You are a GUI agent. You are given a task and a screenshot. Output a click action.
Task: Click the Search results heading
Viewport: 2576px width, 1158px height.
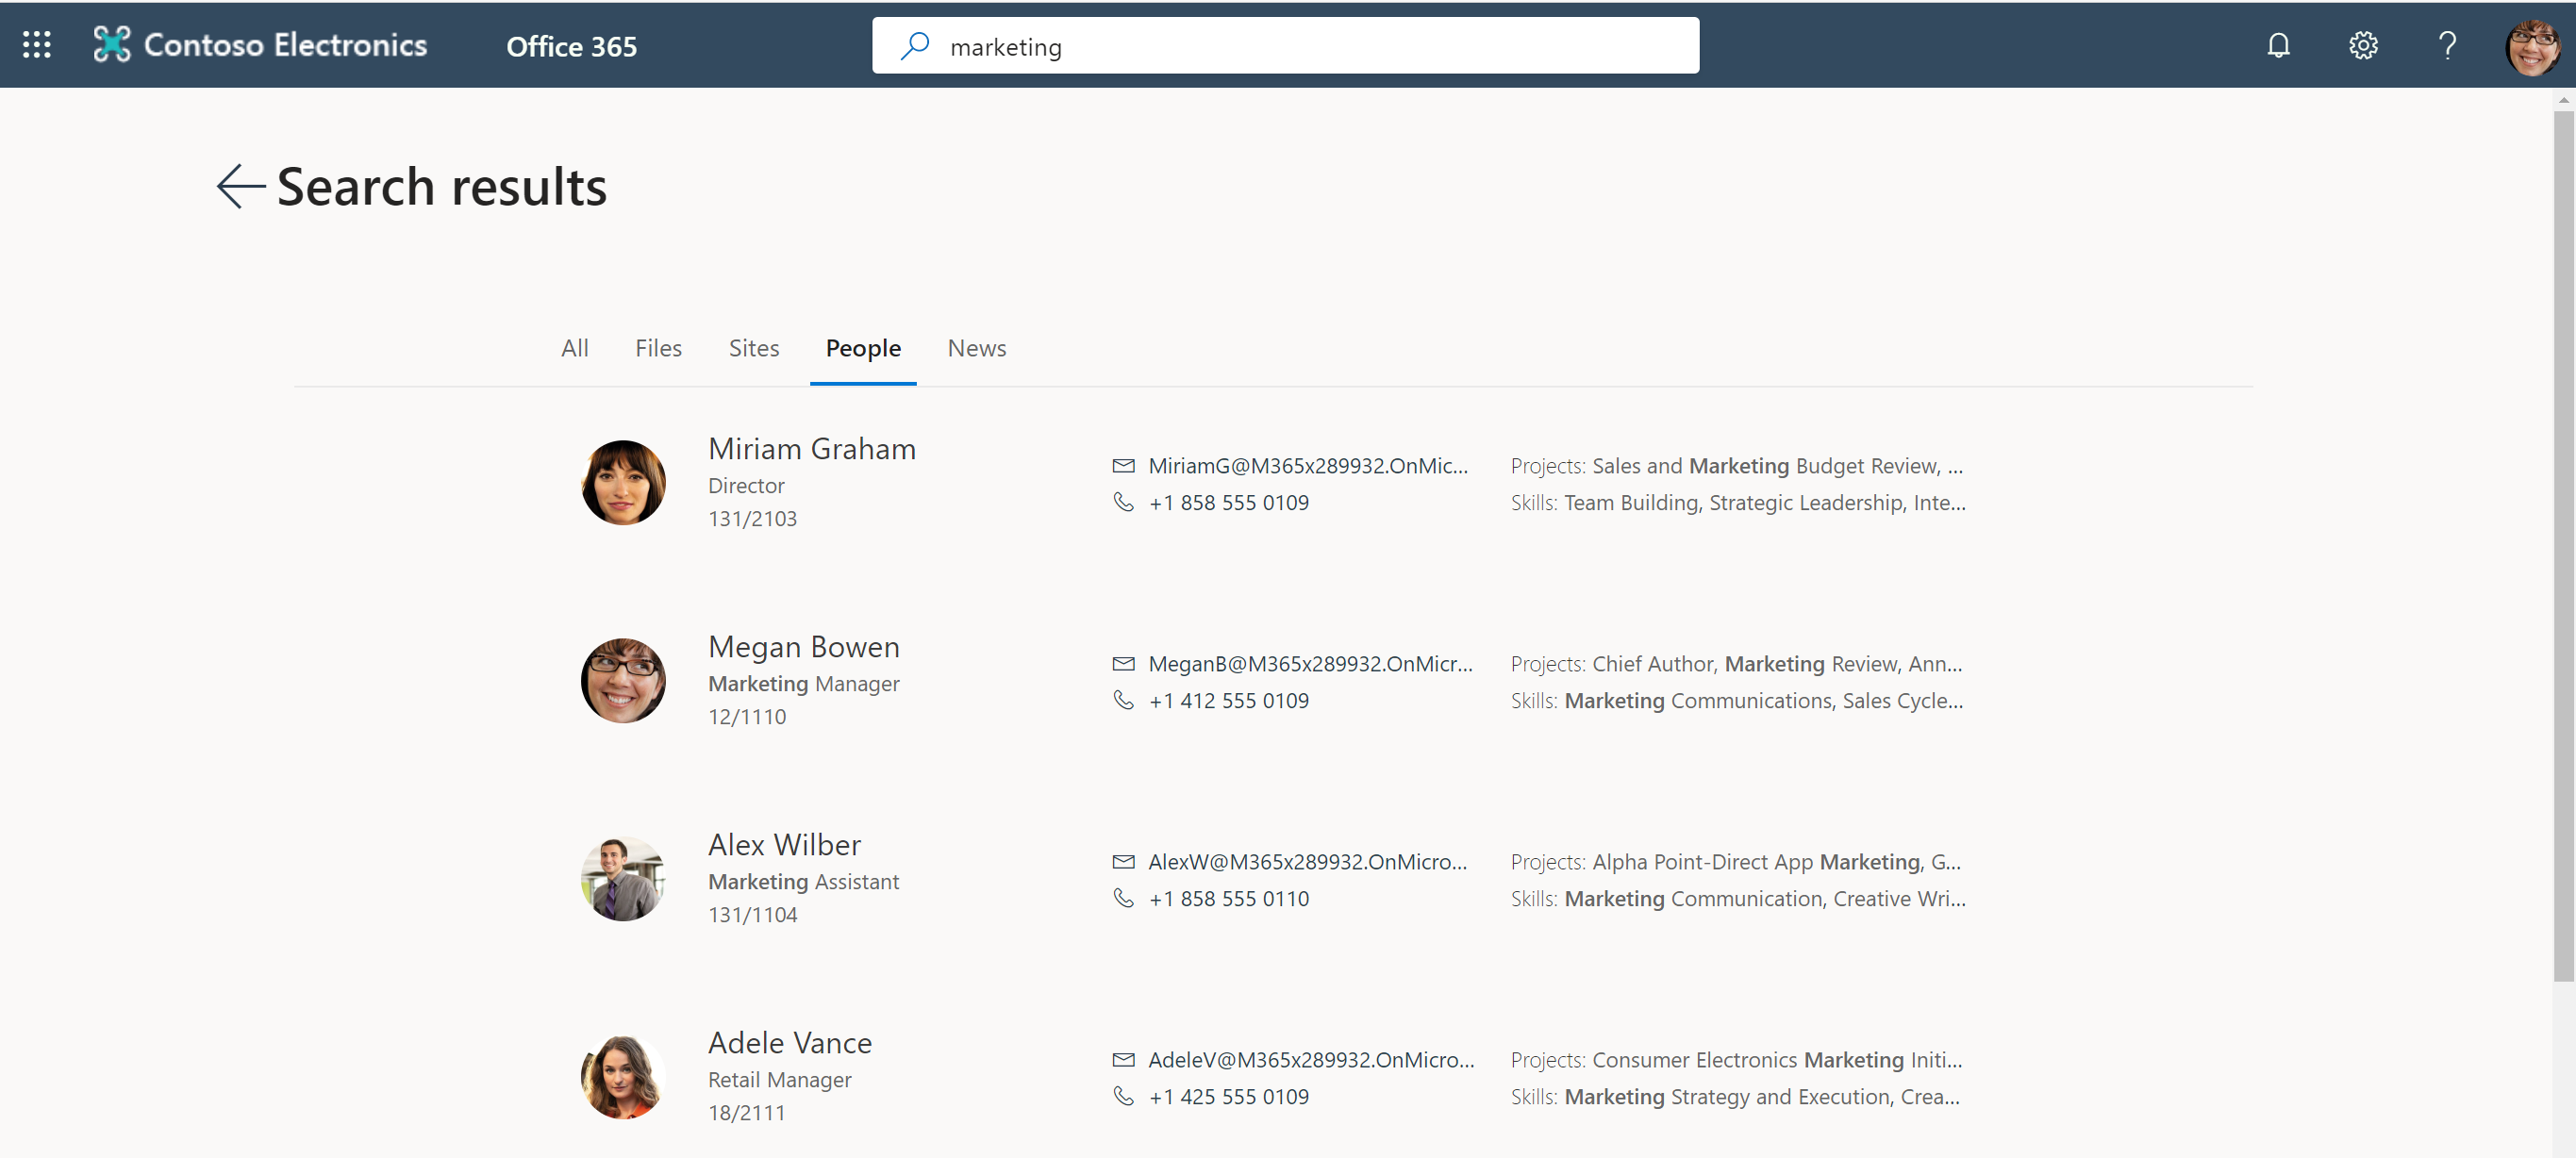point(441,187)
